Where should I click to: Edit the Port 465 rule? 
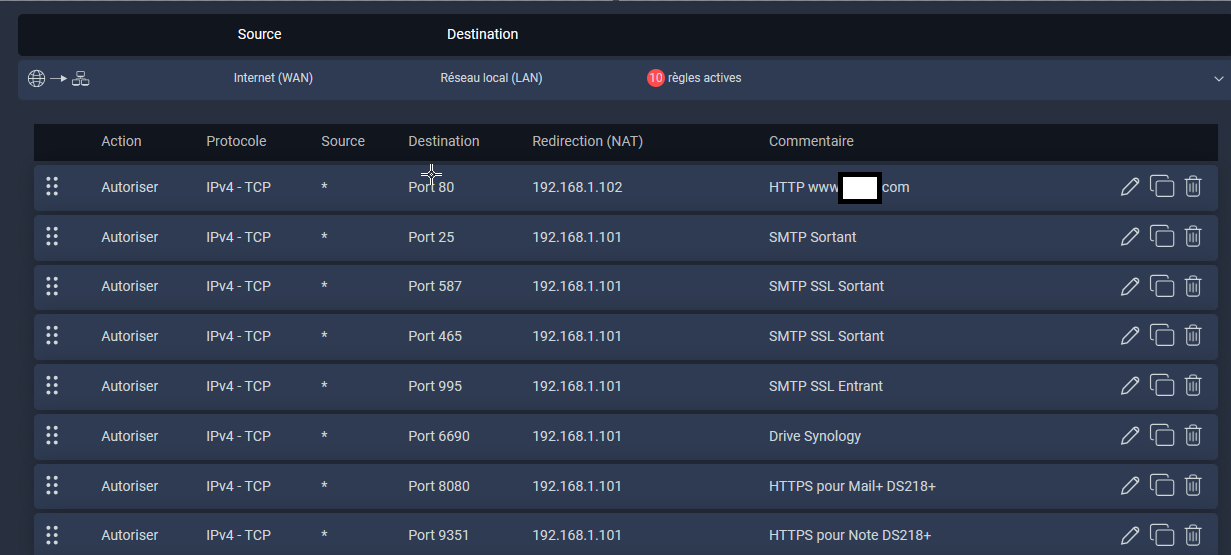[x=1130, y=336]
